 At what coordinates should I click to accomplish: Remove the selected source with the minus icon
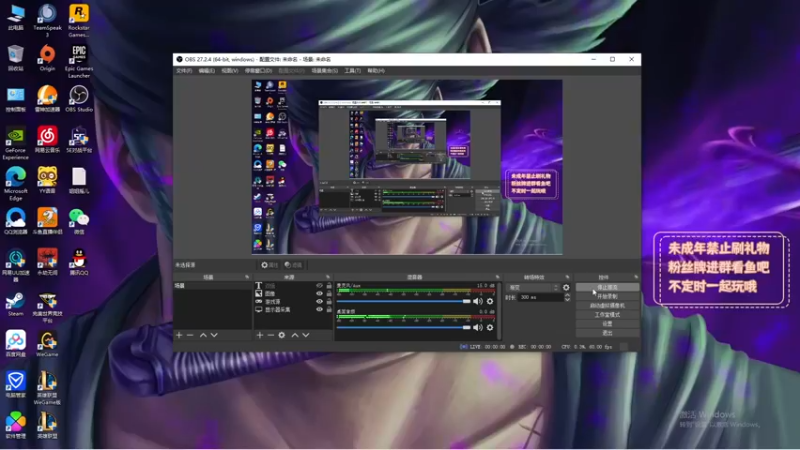[270, 335]
